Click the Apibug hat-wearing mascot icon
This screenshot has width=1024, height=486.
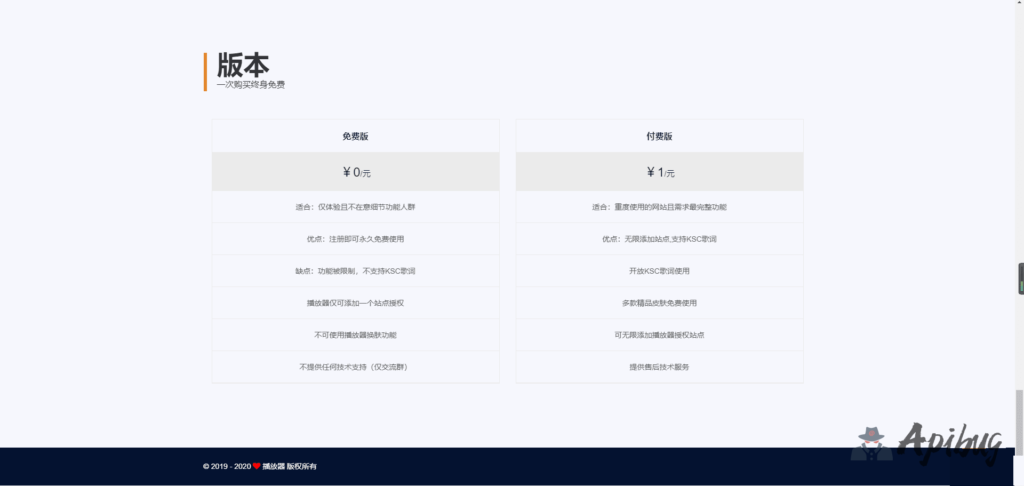873,442
